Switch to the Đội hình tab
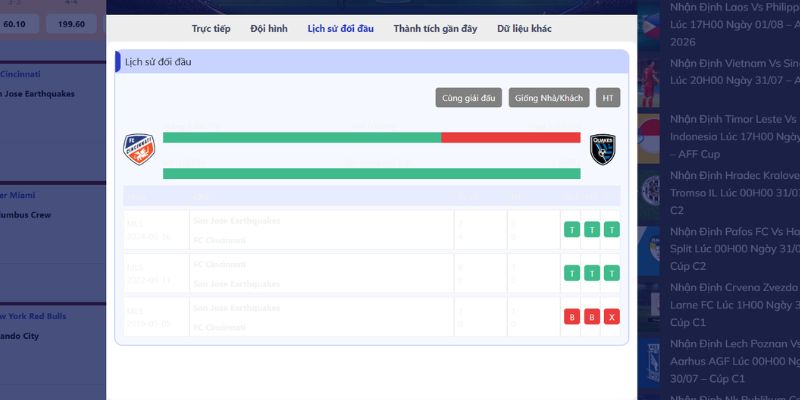The width and height of the screenshot is (800, 400). coord(269,29)
